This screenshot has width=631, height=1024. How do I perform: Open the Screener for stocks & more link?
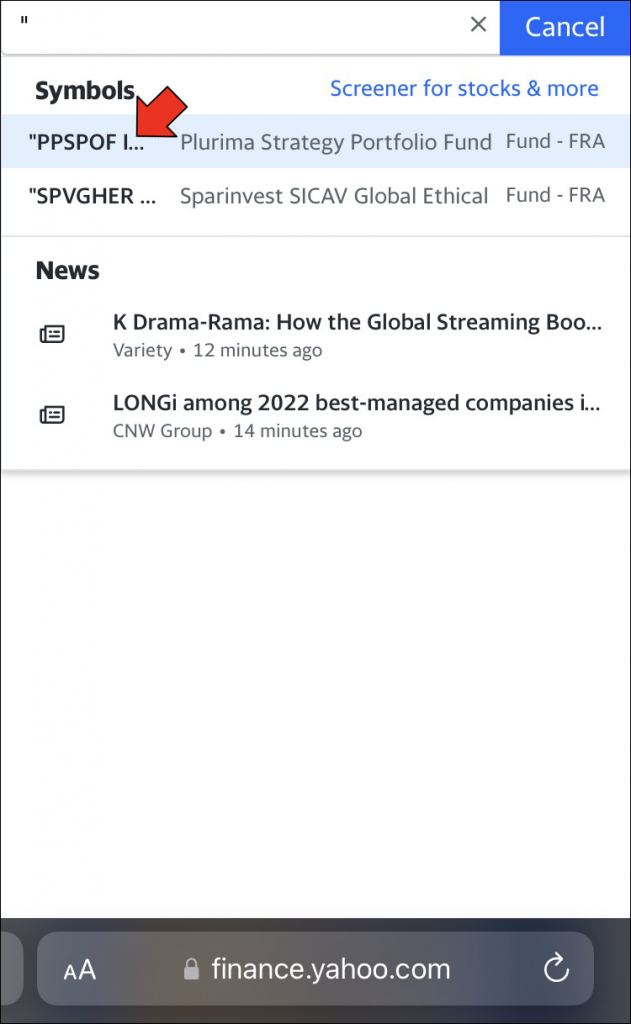464,88
